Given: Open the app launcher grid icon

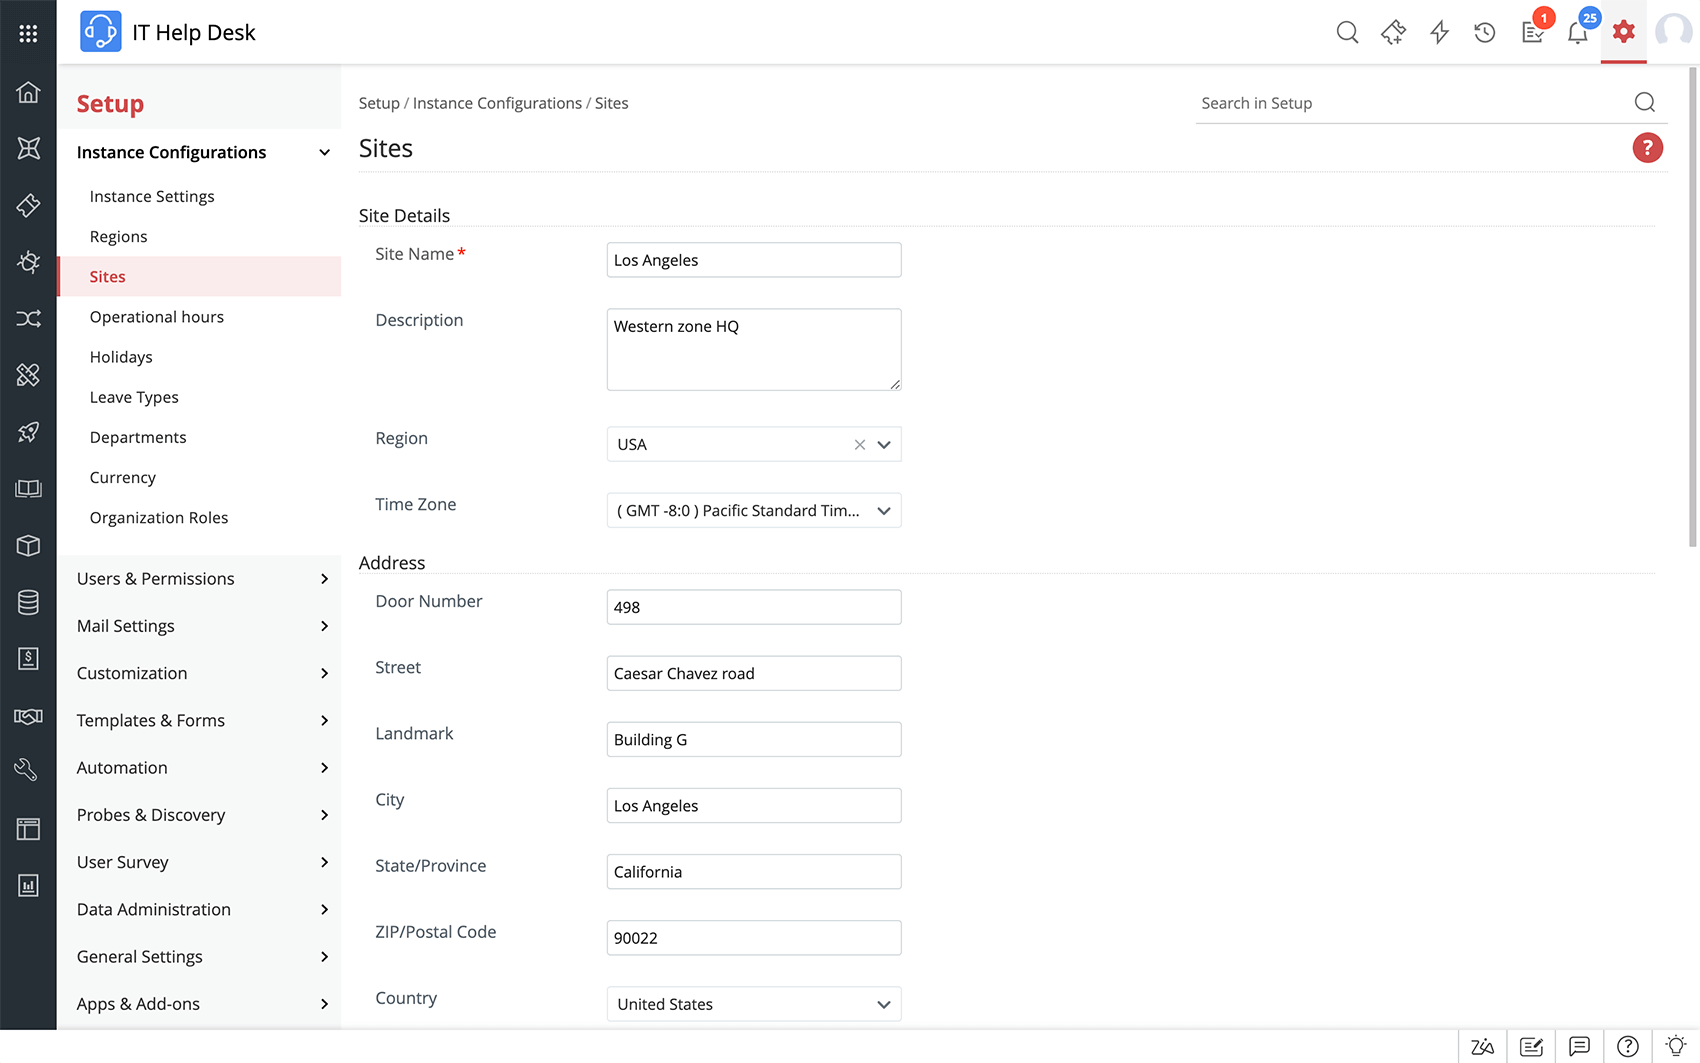Looking at the screenshot, I should (x=28, y=33).
